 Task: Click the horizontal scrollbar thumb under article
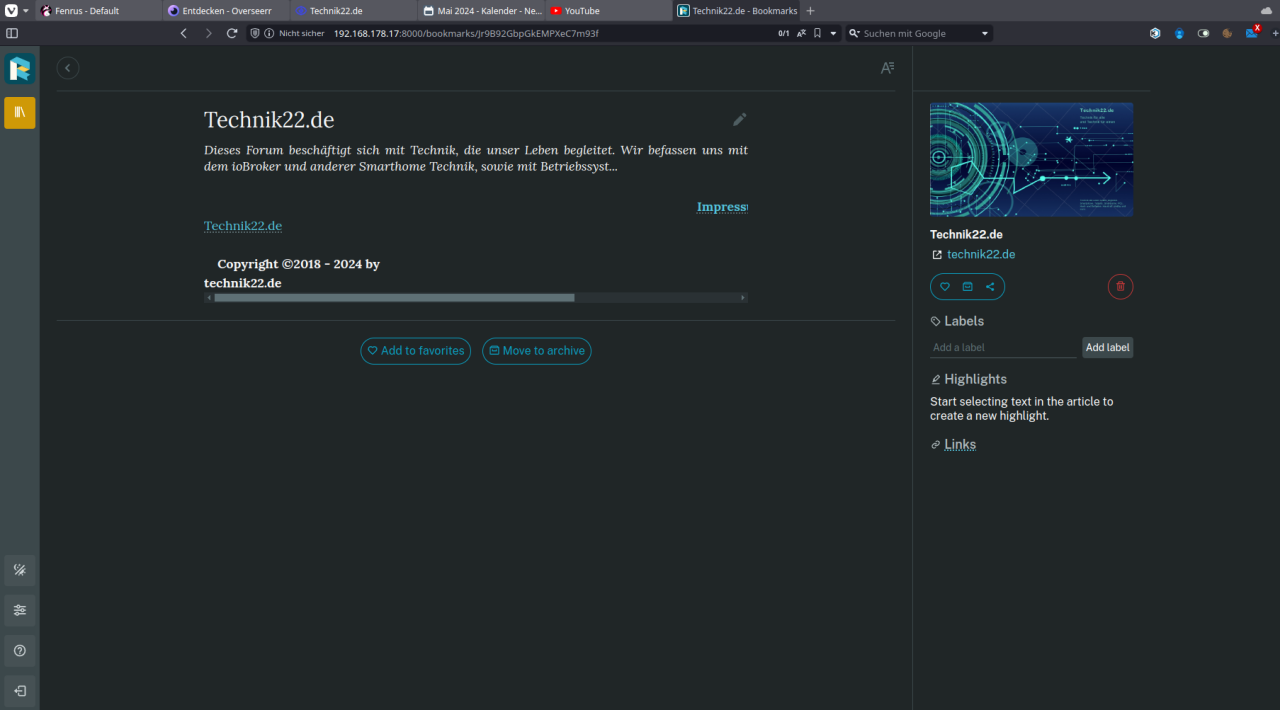click(394, 298)
